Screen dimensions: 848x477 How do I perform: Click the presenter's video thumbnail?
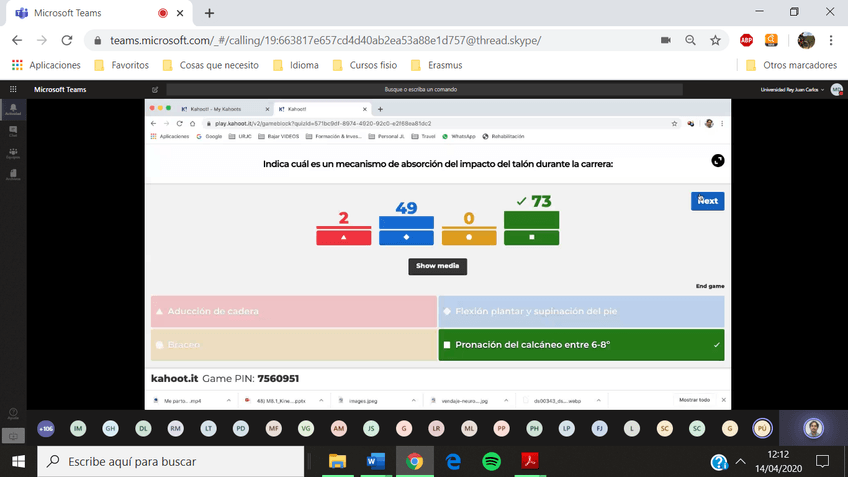(x=813, y=428)
